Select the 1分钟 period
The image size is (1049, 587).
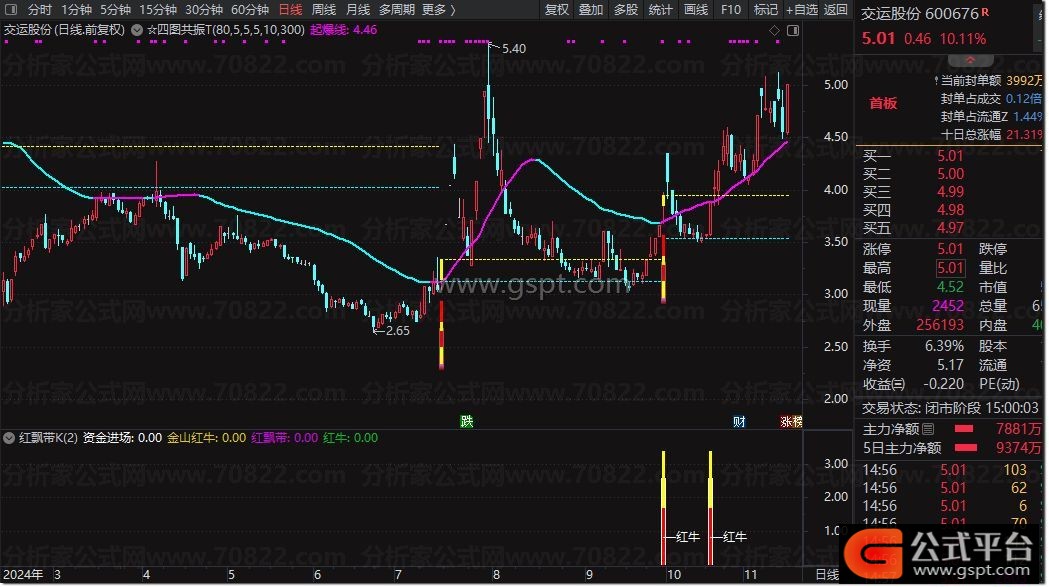[76, 9]
